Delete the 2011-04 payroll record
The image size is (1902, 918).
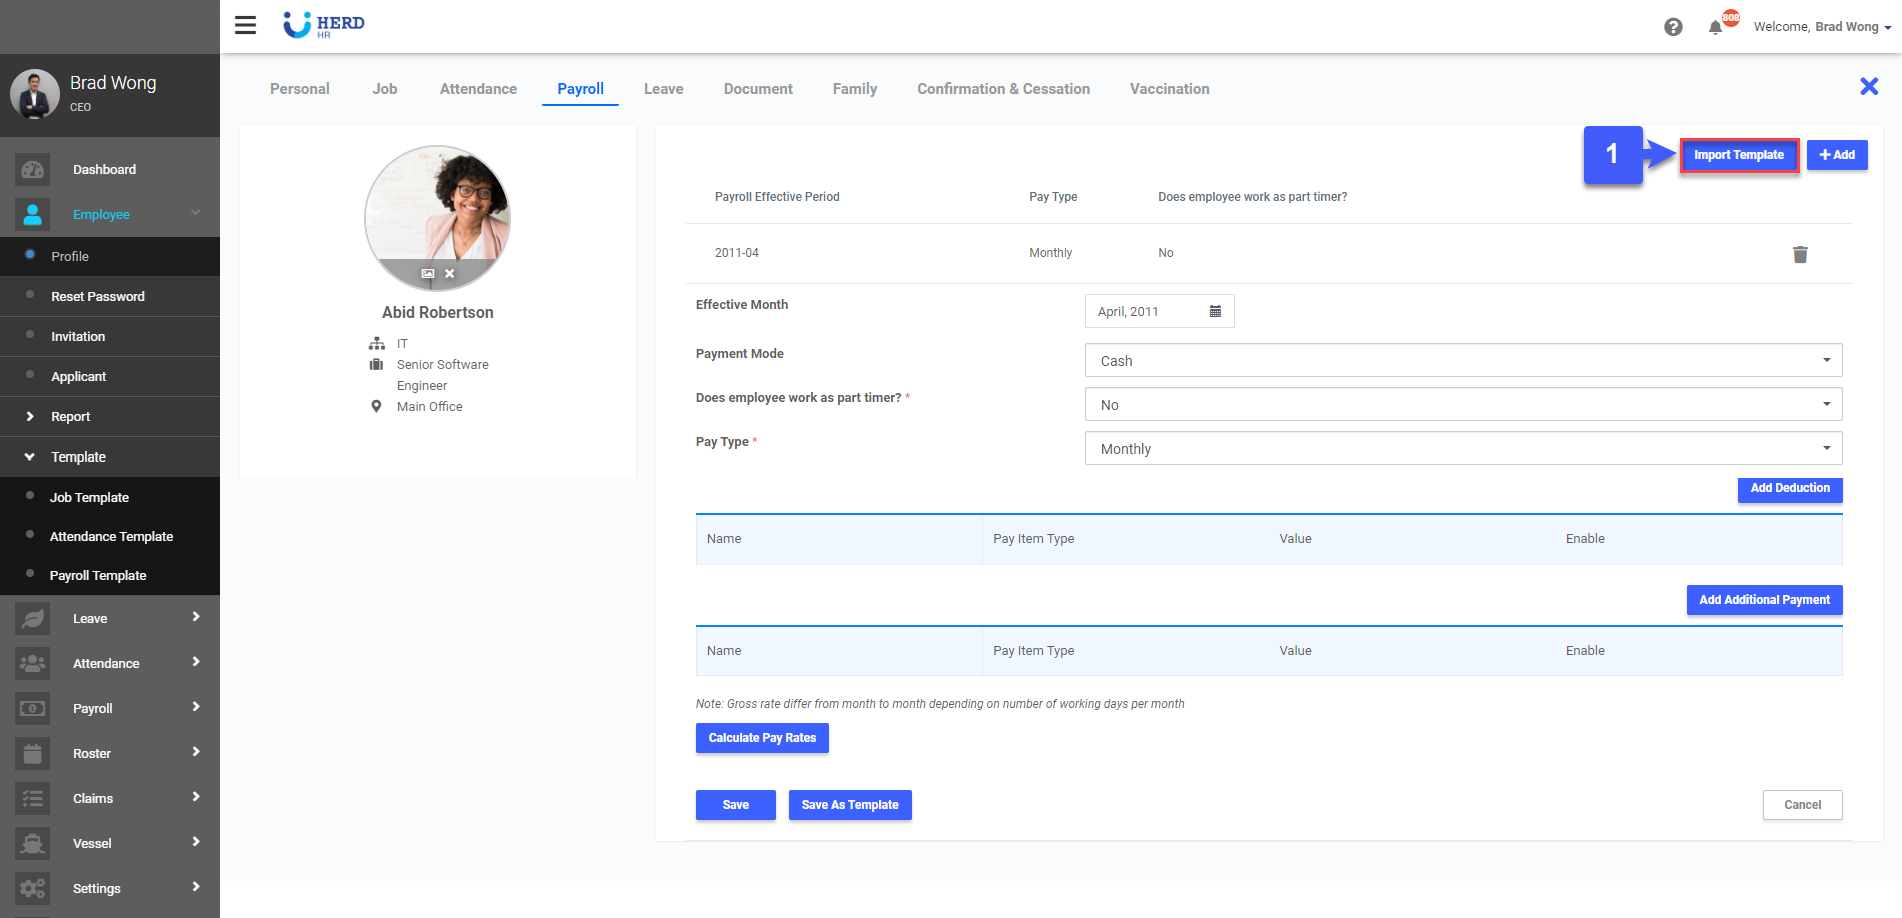(1800, 254)
